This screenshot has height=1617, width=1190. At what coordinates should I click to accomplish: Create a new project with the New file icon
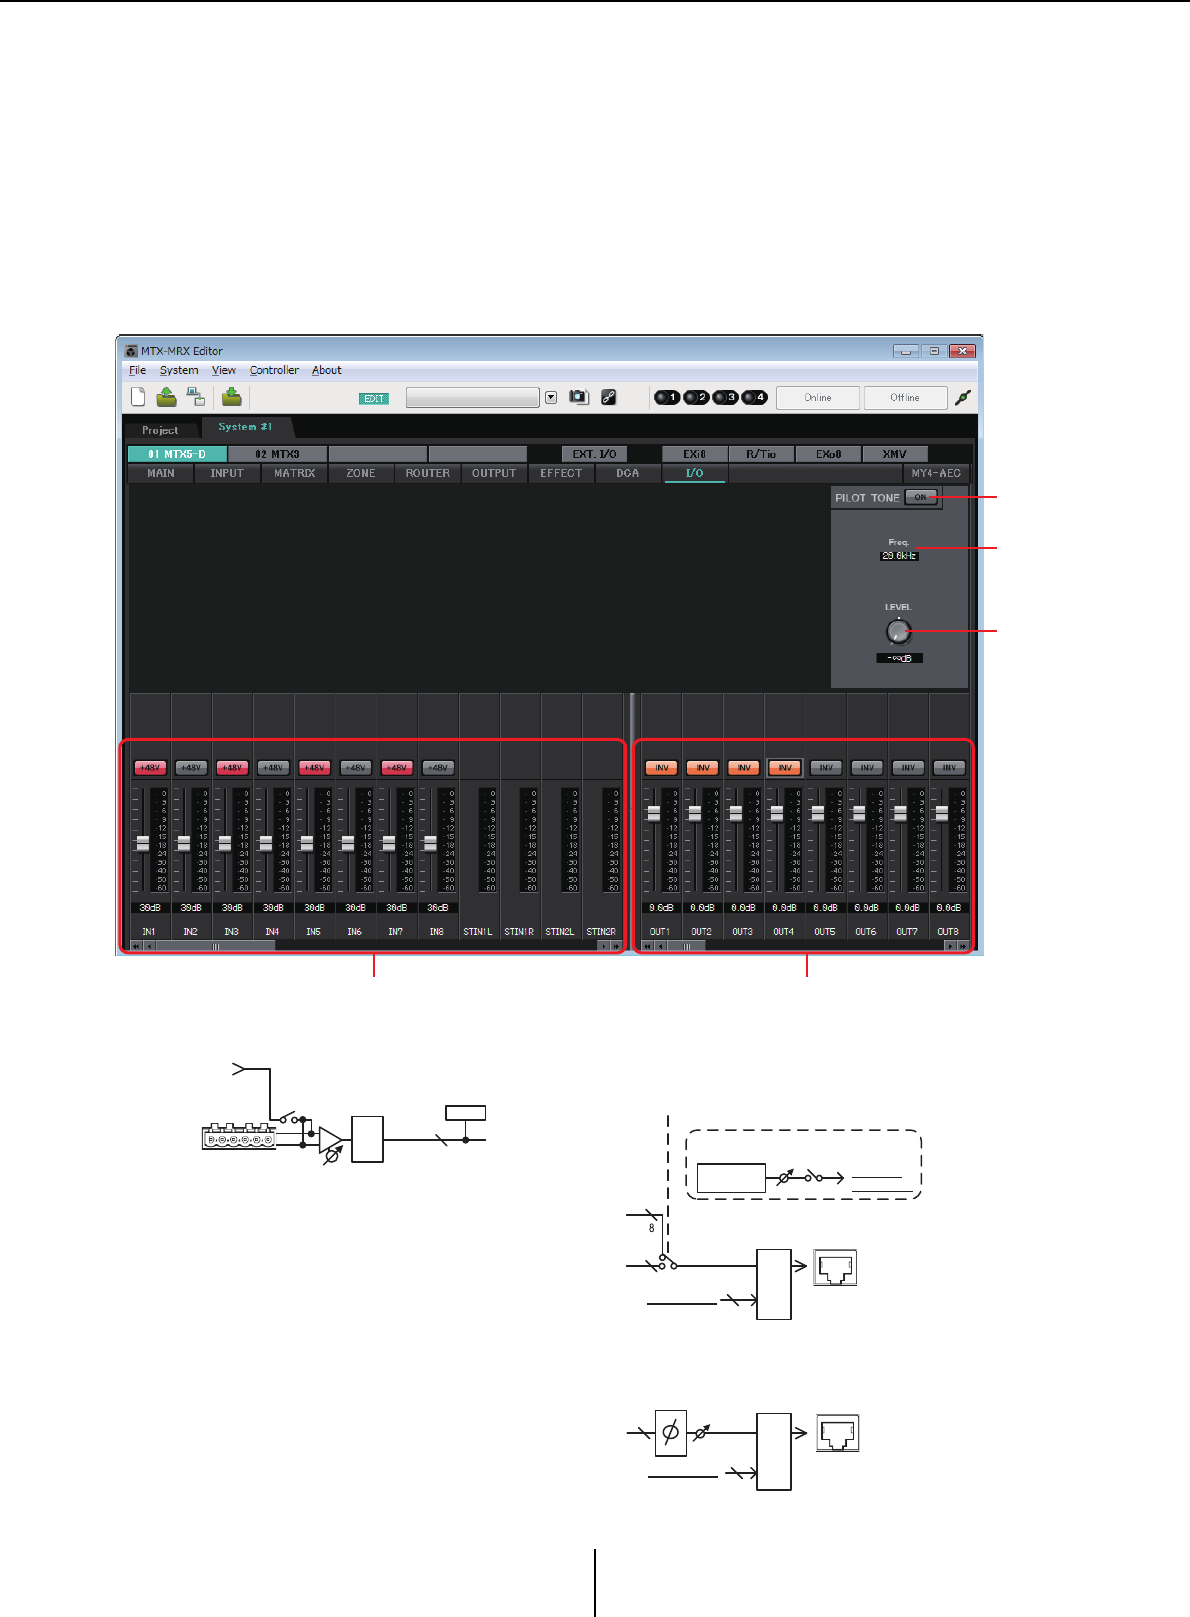[x=138, y=397]
